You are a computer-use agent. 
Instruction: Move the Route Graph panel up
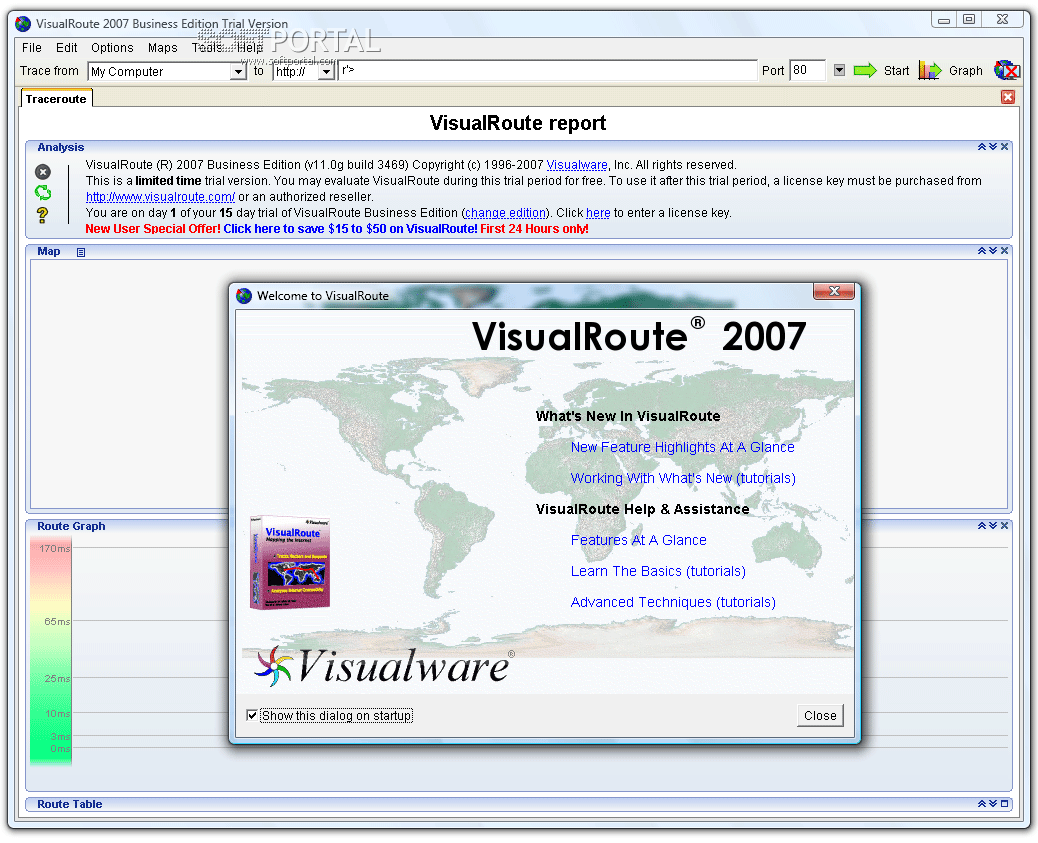click(982, 526)
